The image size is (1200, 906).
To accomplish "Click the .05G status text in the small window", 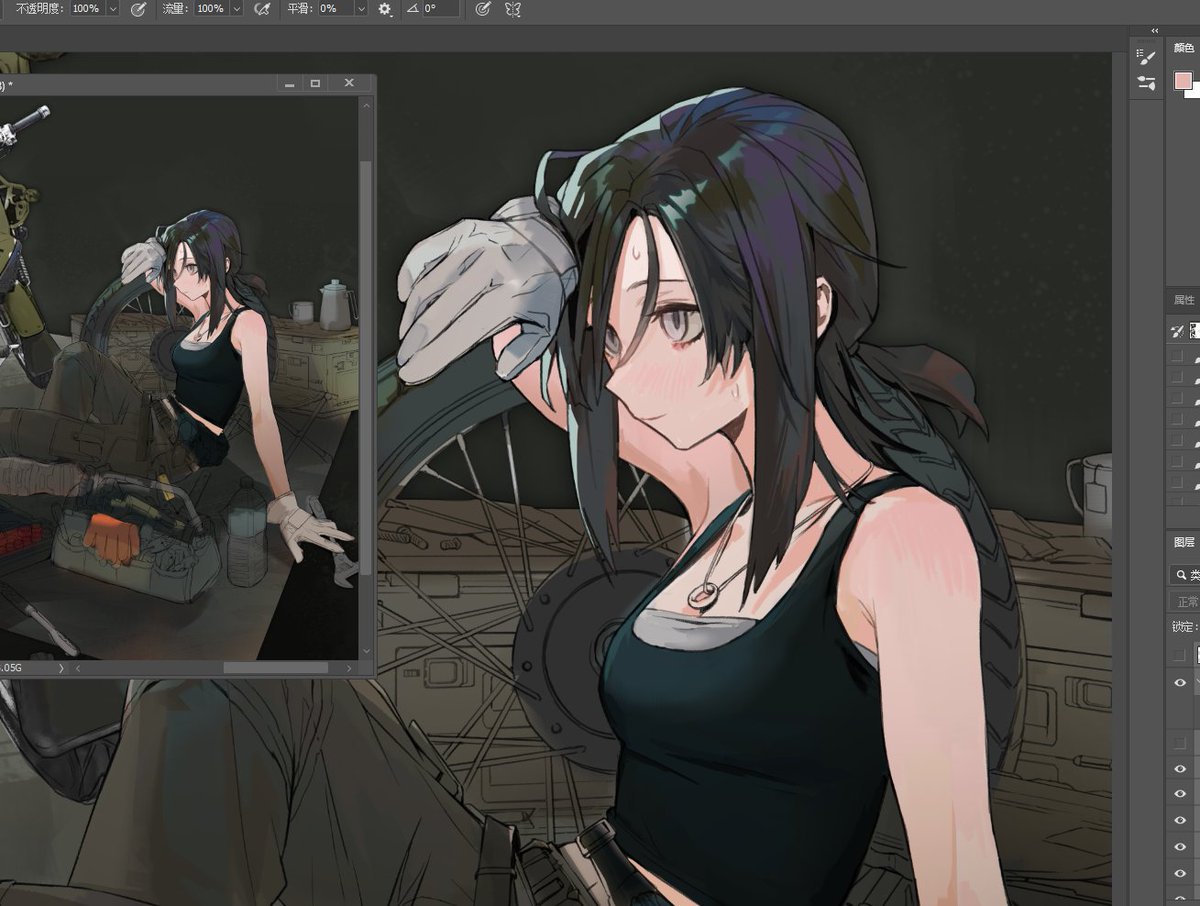I will (x=12, y=667).
